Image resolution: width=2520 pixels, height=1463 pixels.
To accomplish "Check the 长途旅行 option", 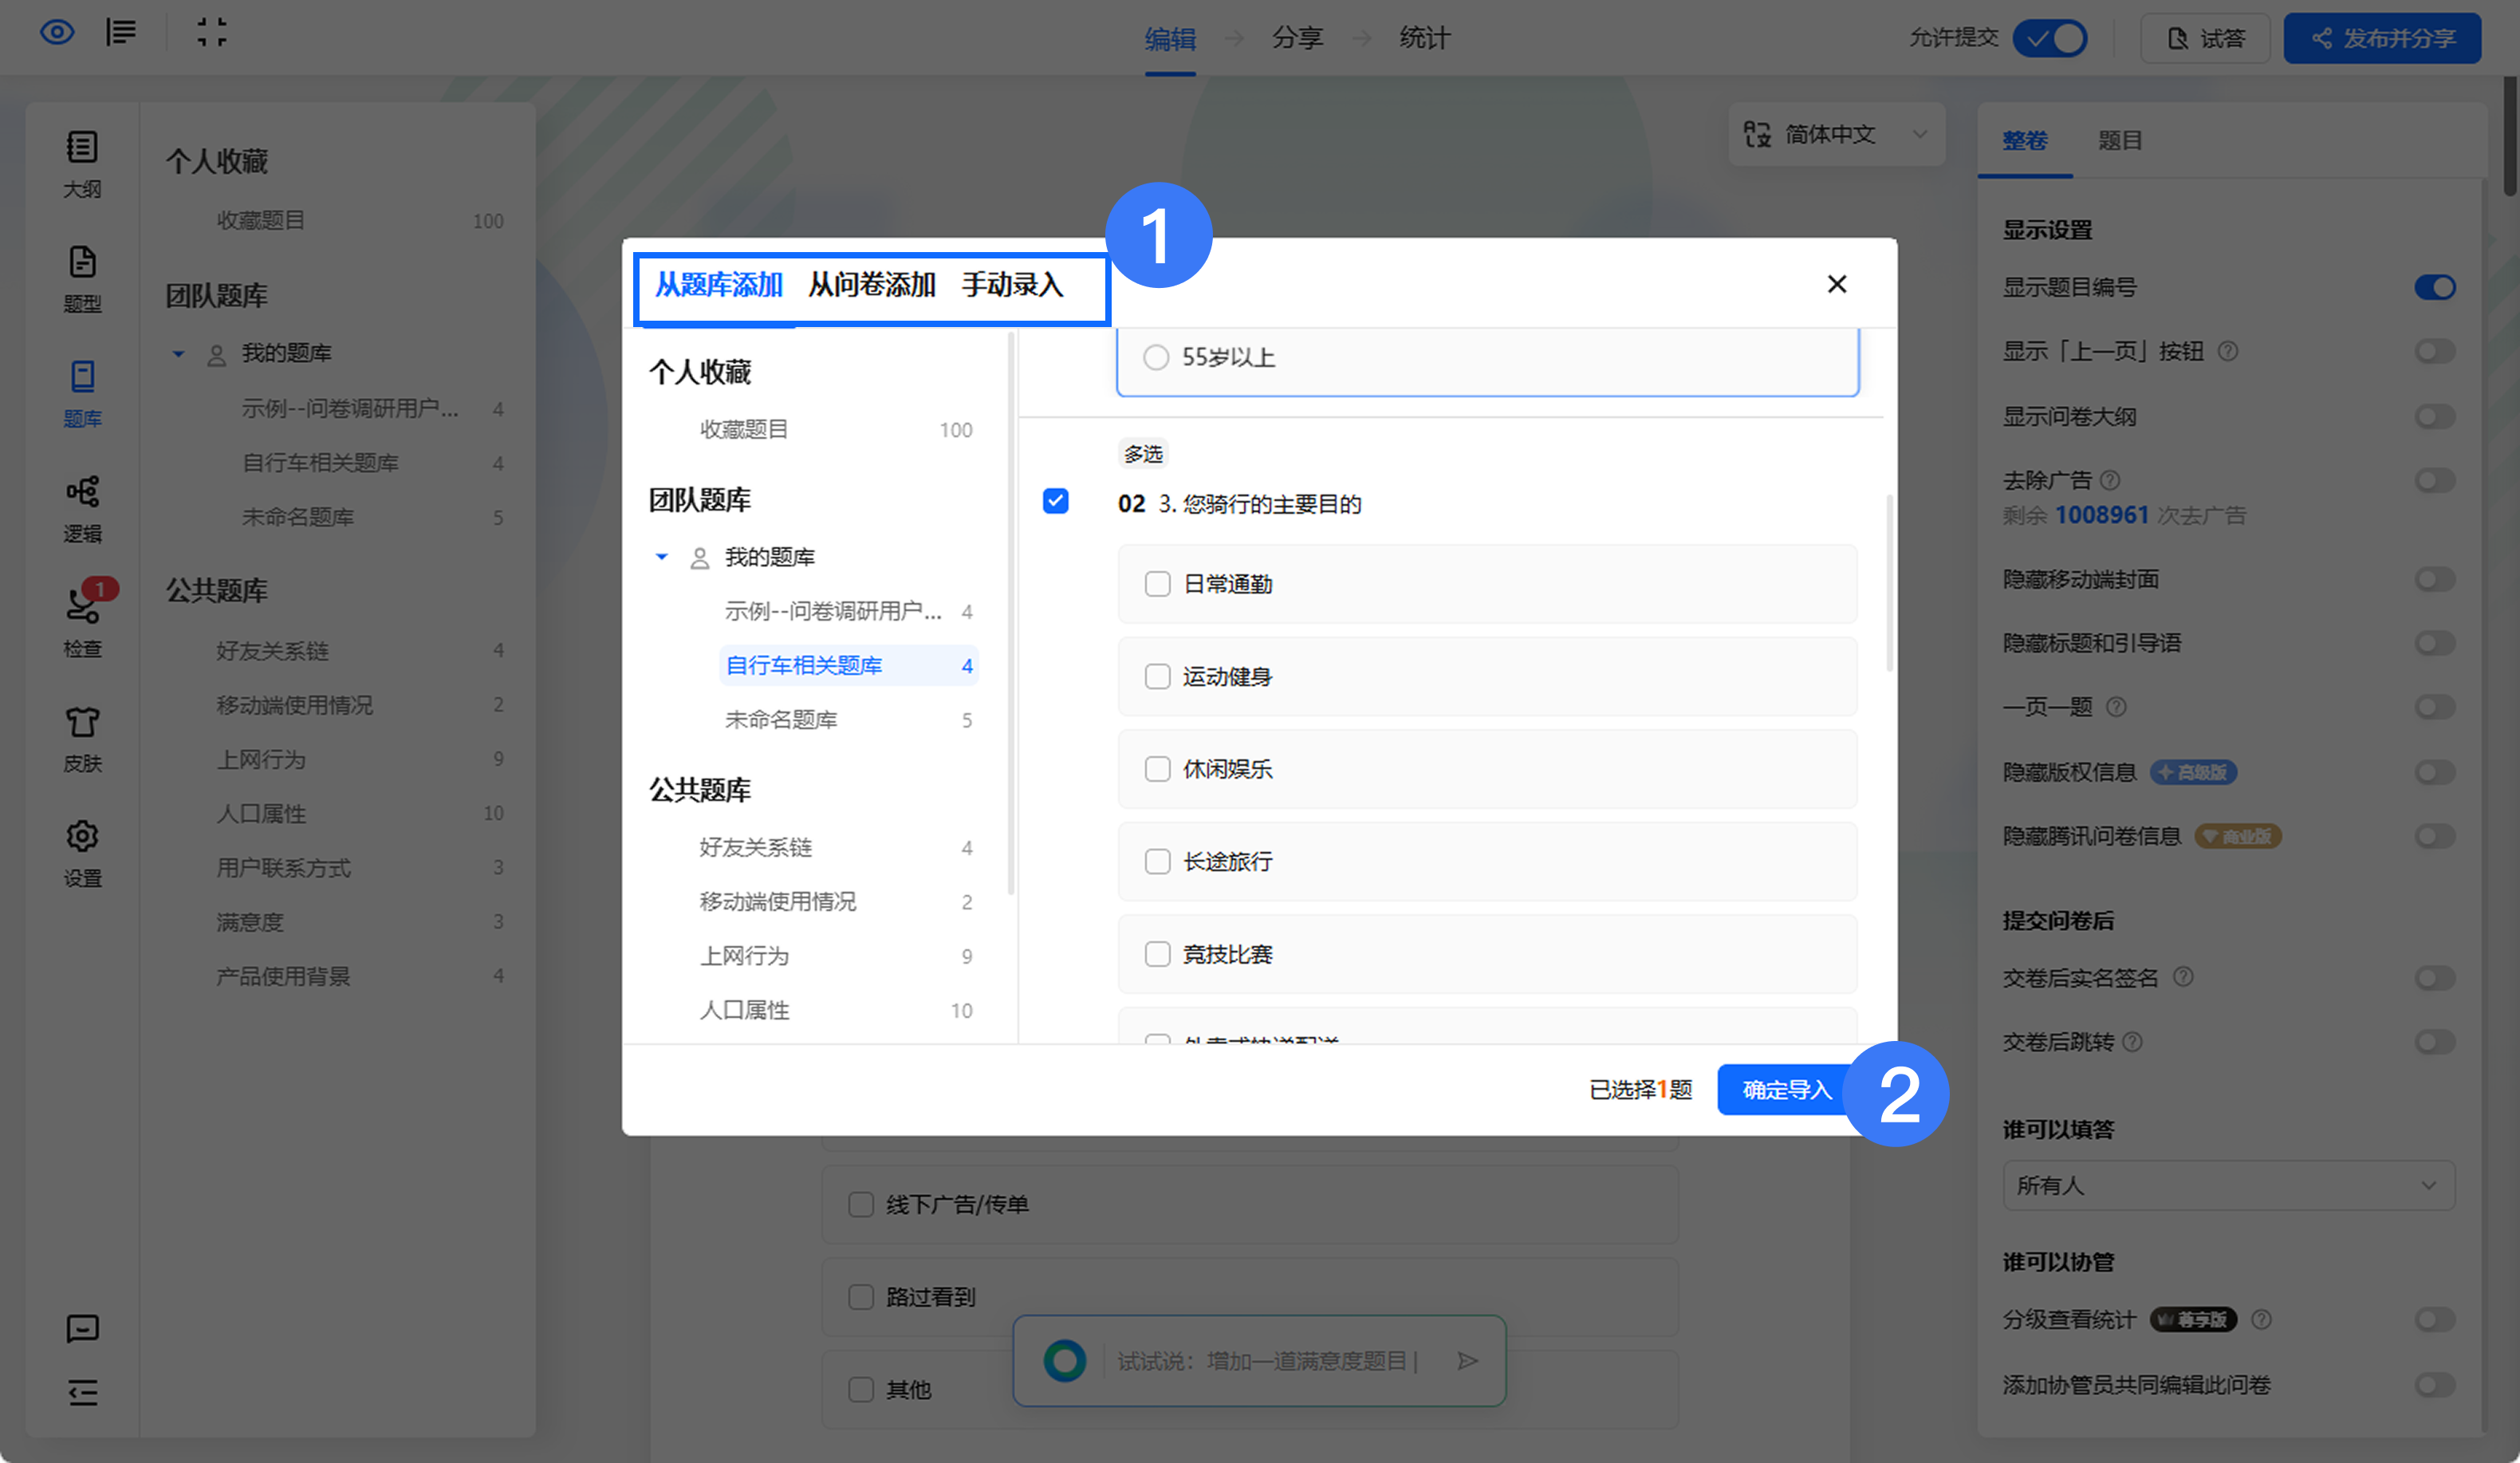I will [x=1157, y=862].
